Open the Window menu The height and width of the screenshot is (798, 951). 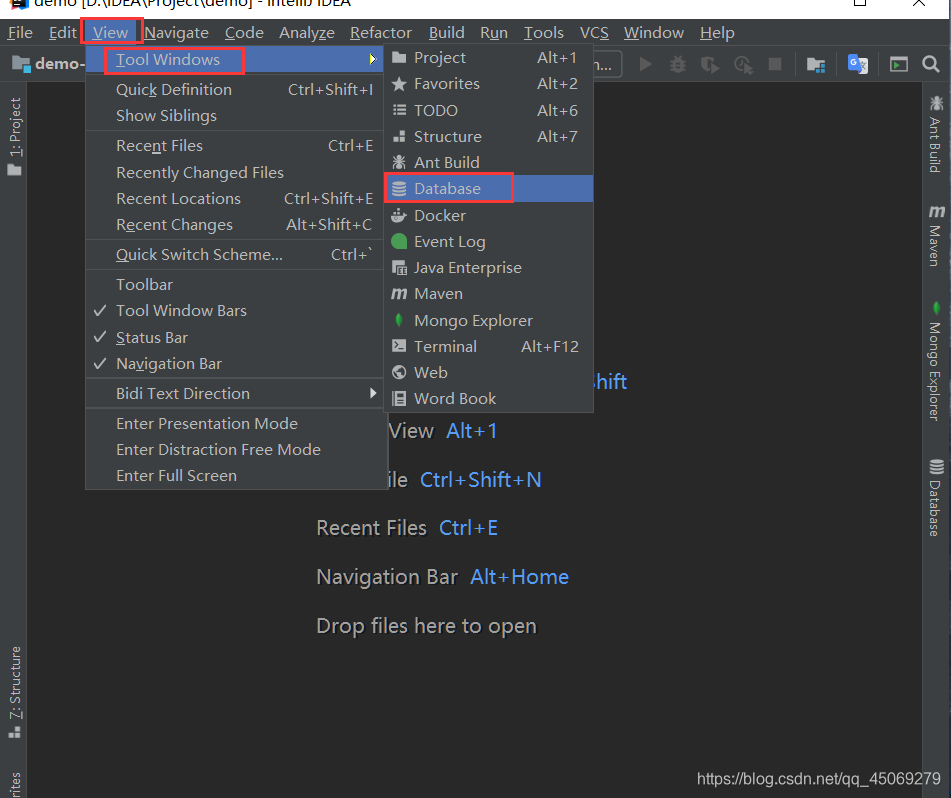(654, 33)
